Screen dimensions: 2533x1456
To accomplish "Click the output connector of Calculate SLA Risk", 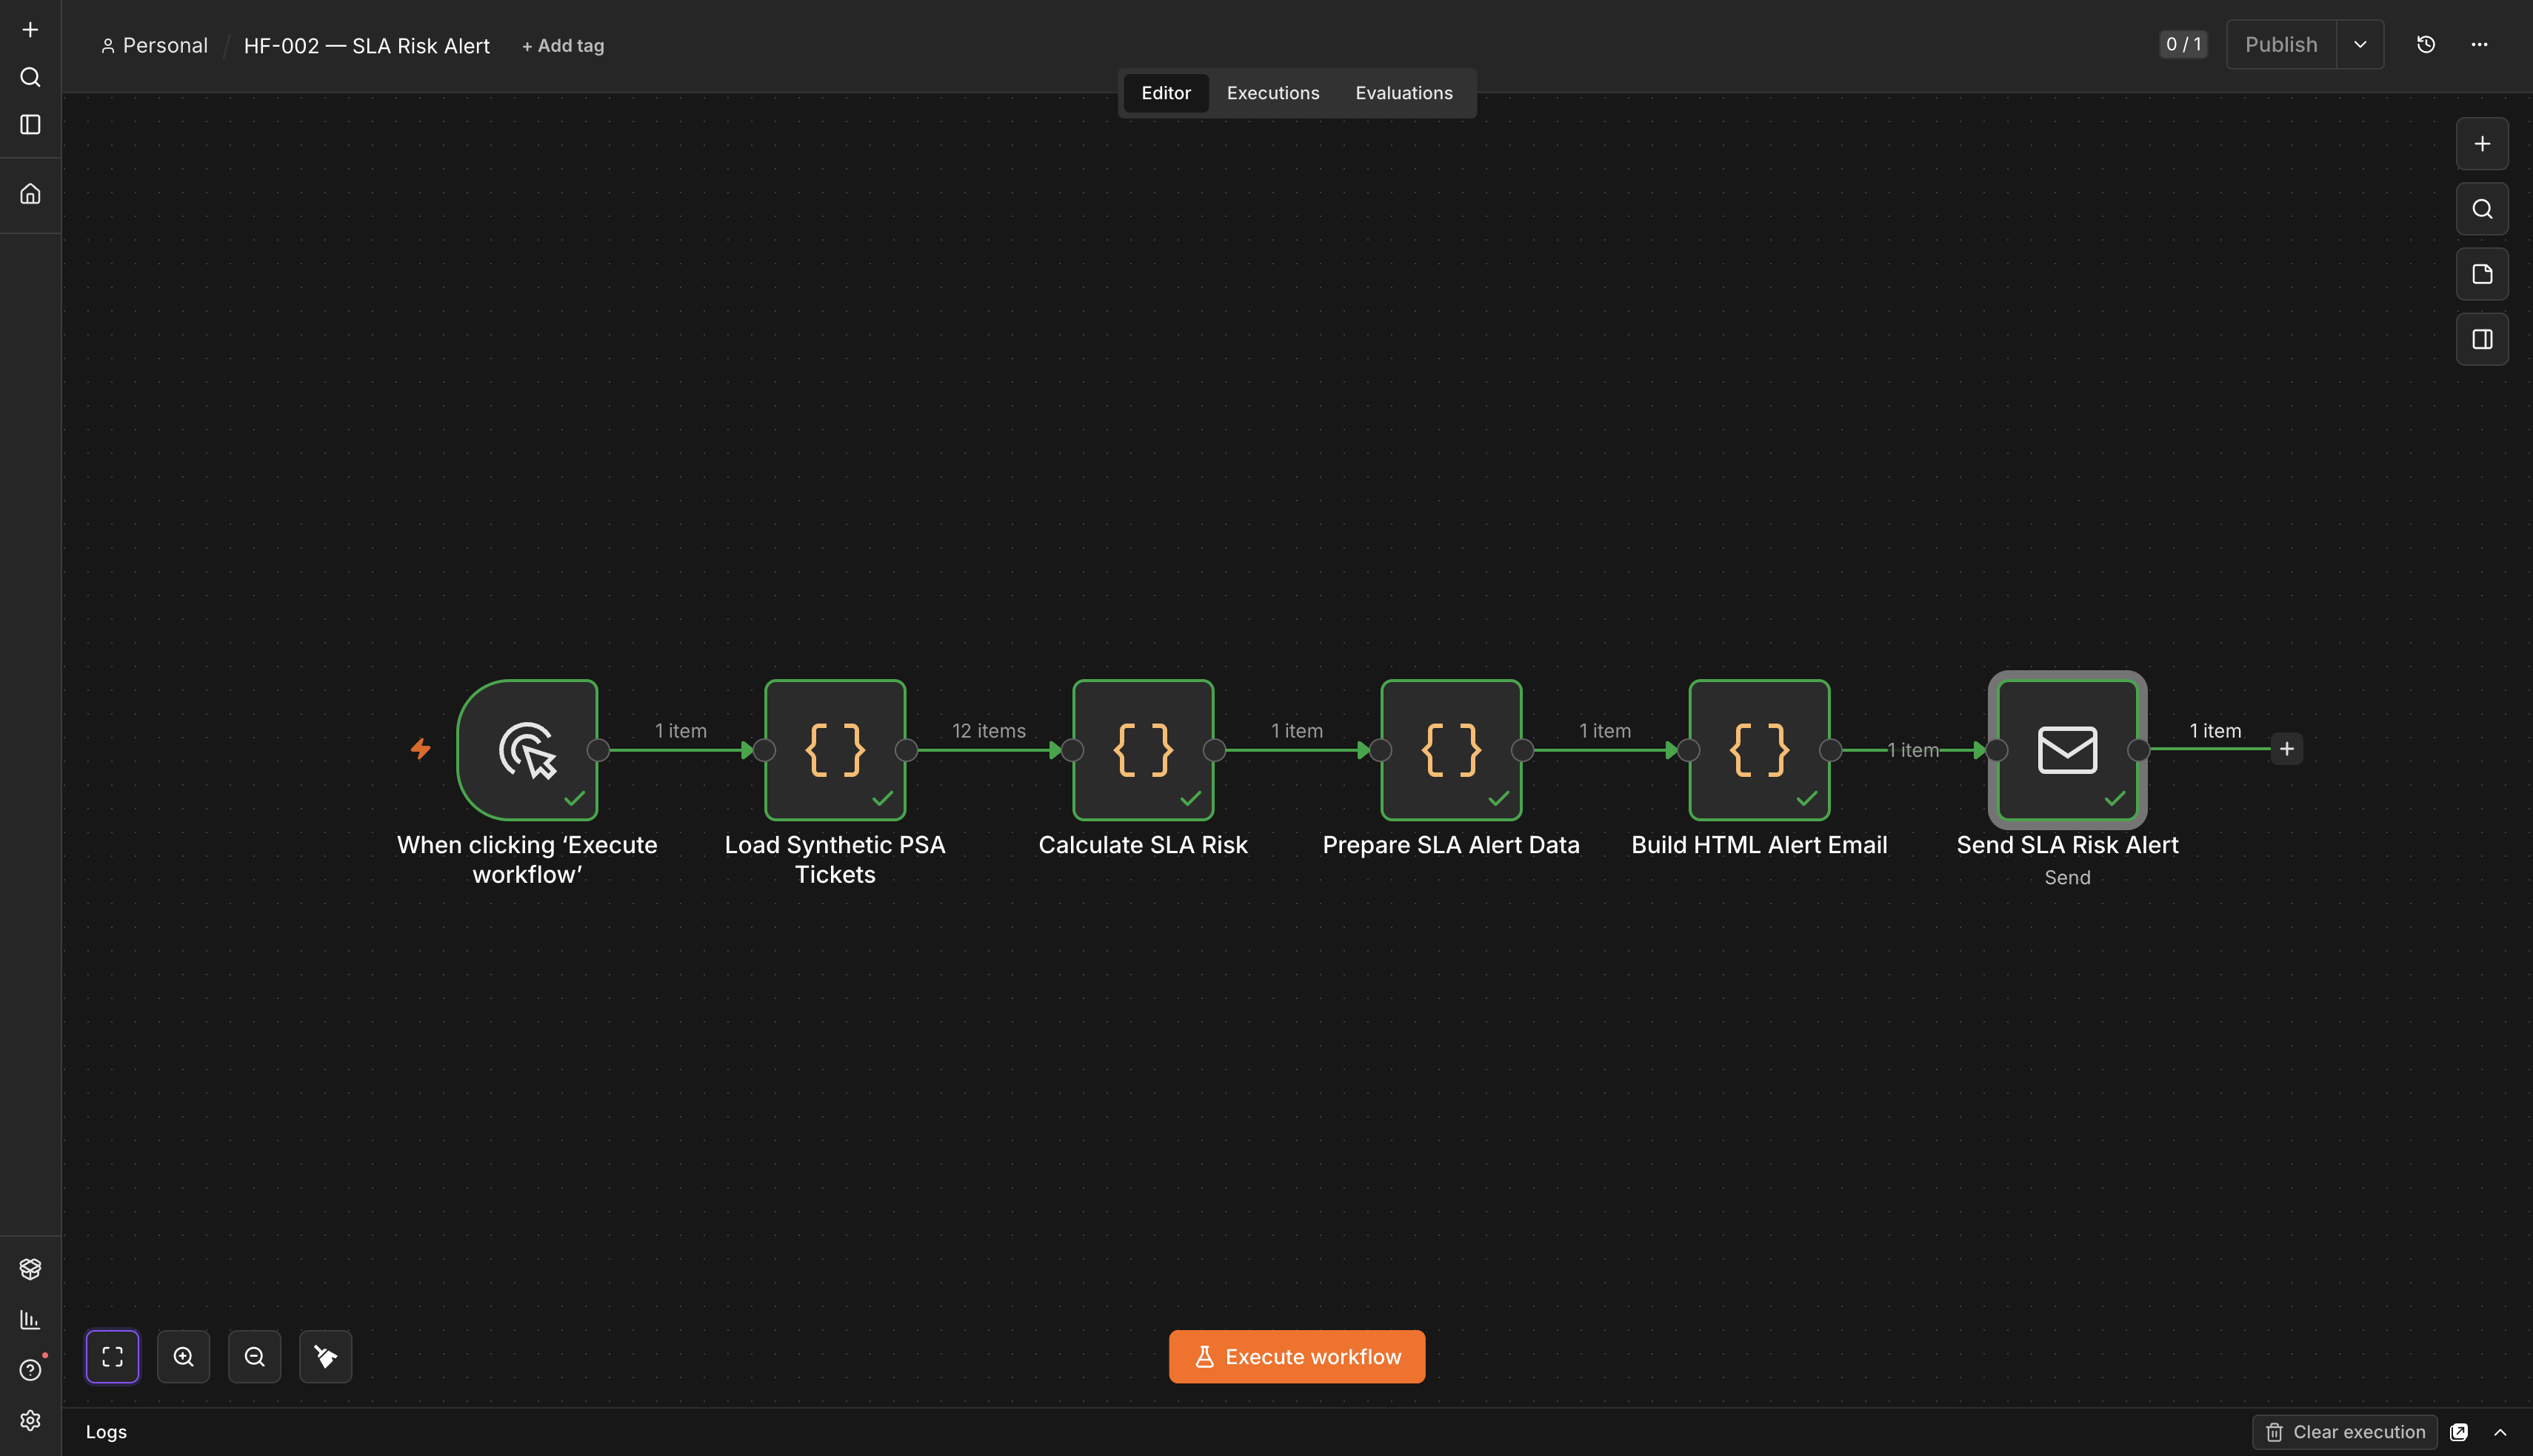I will tap(1214, 750).
